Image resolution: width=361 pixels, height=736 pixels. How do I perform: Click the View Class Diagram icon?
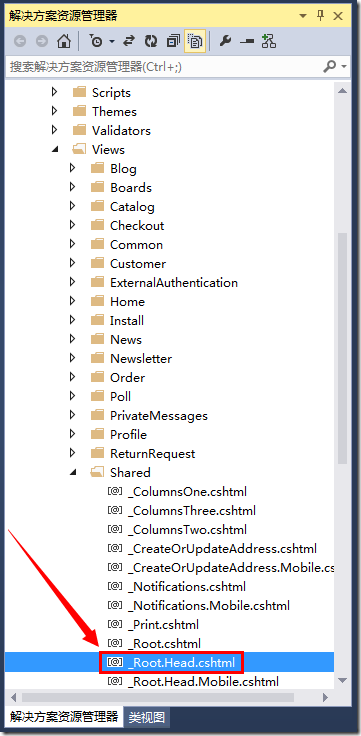pos(269,41)
